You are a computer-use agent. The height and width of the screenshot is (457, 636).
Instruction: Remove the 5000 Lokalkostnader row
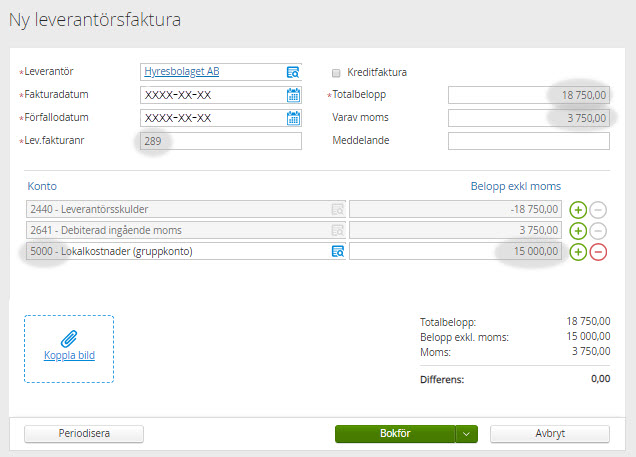598,252
